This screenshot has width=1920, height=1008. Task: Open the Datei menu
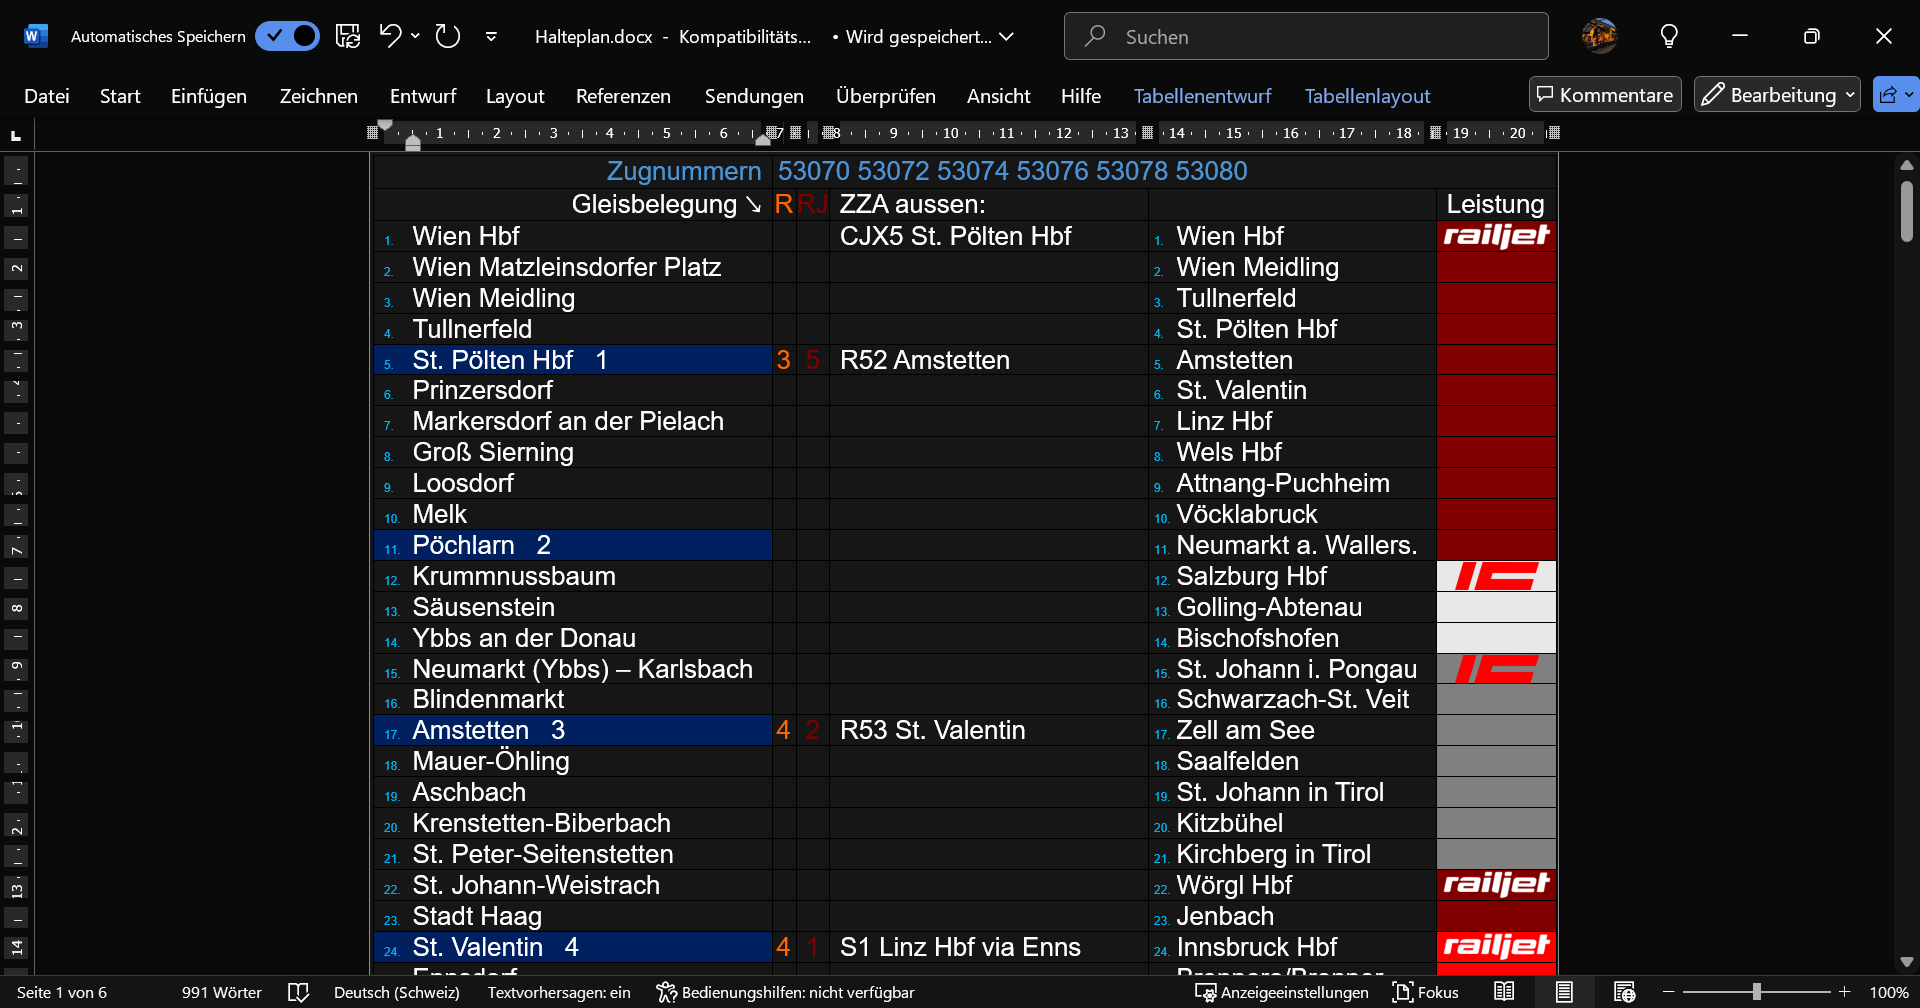[47, 96]
